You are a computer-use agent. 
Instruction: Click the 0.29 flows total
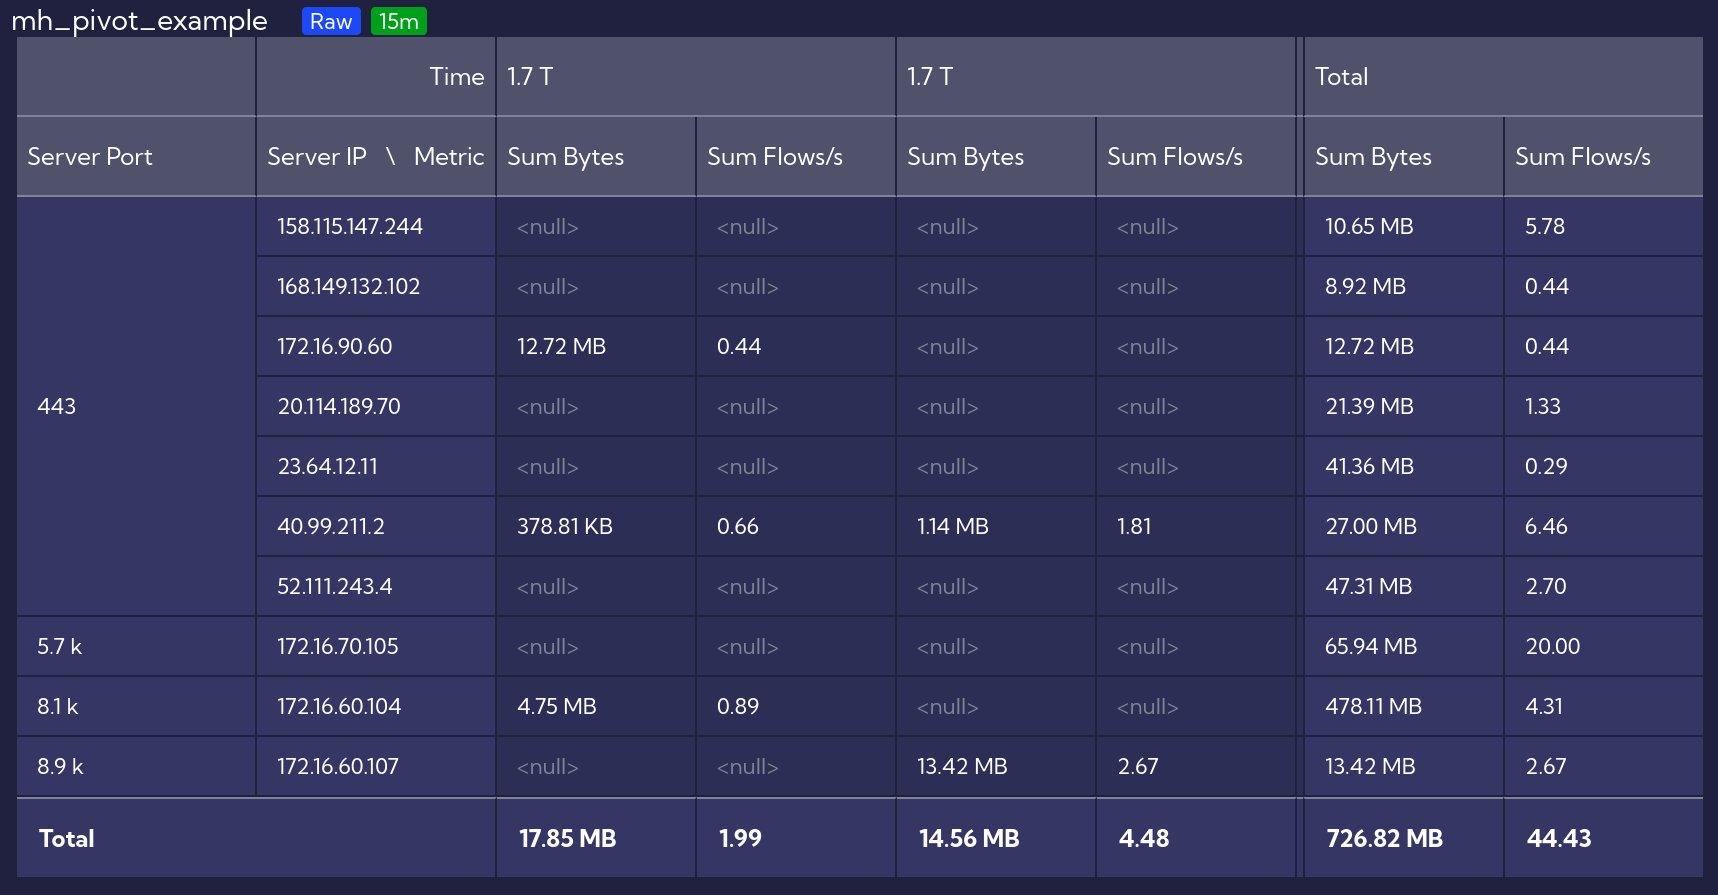pos(1546,467)
